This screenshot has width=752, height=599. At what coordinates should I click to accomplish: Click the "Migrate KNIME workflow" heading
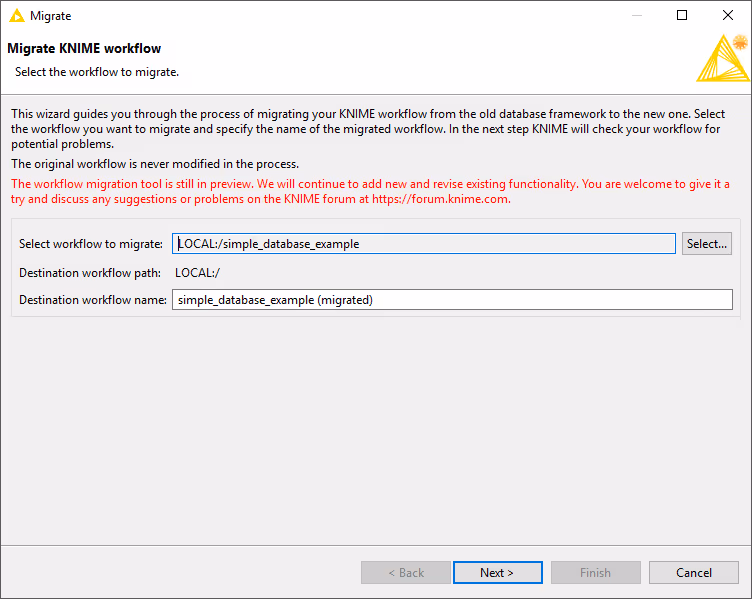point(84,48)
